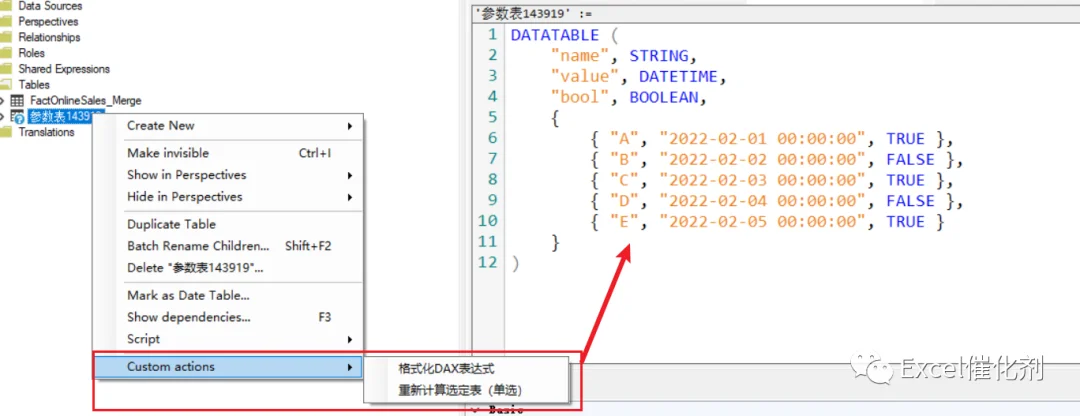Click FALSE on the "B" row
The width and height of the screenshot is (1080, 416).
pyautogui.click(x=910, y=159)
